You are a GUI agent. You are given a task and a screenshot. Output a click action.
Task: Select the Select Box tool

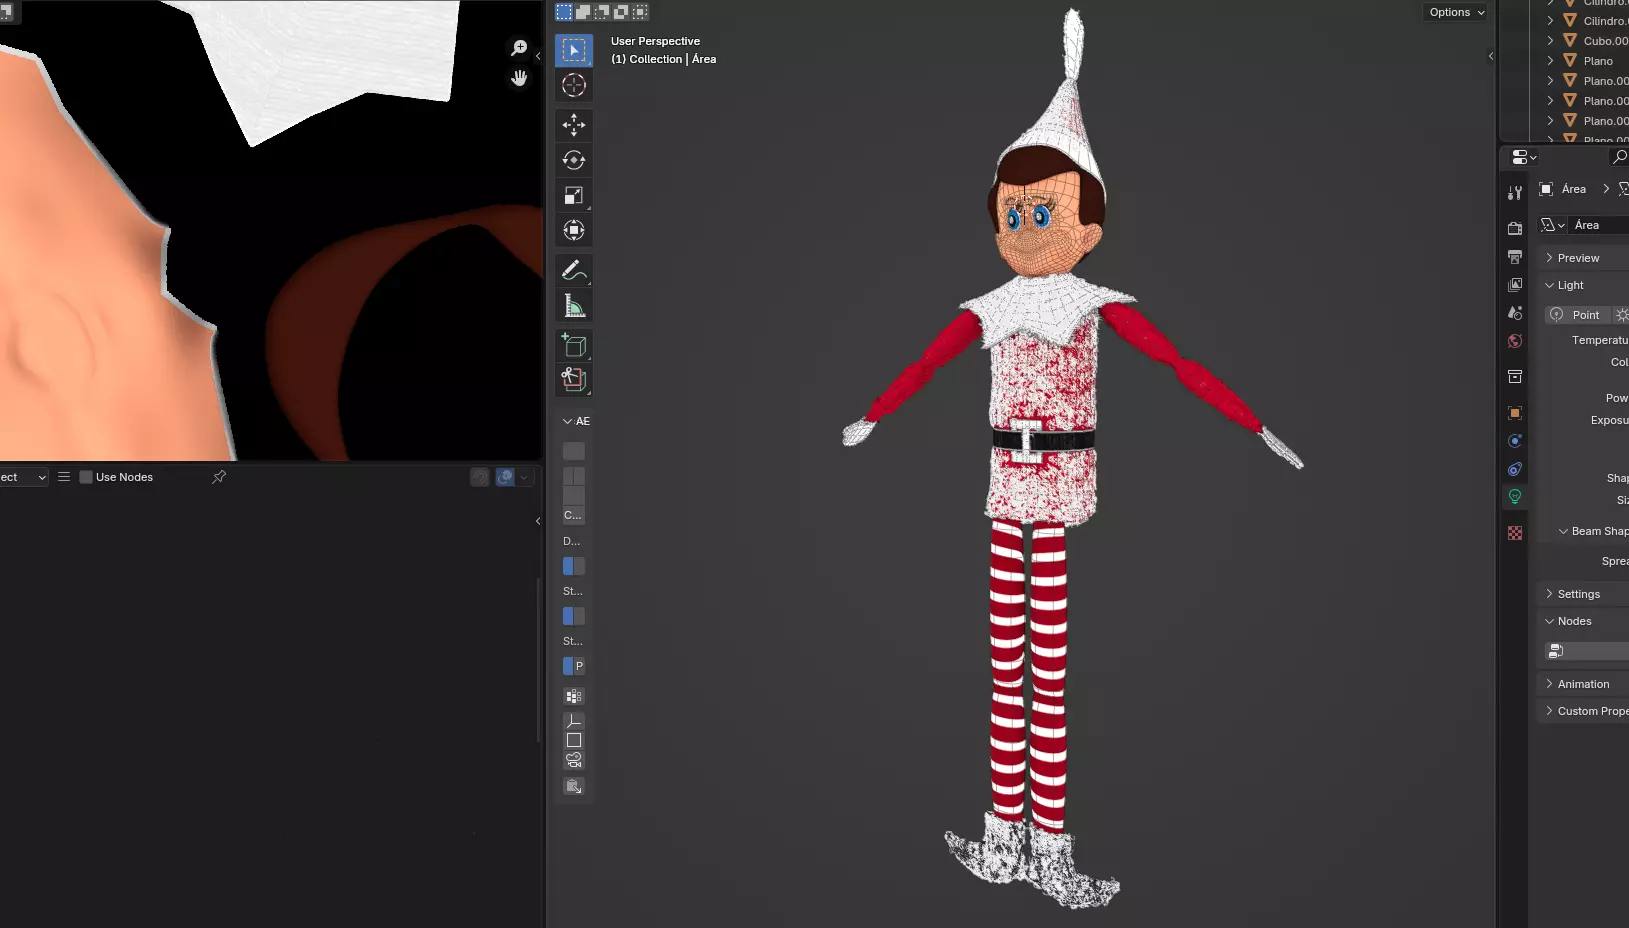(574, 50)
